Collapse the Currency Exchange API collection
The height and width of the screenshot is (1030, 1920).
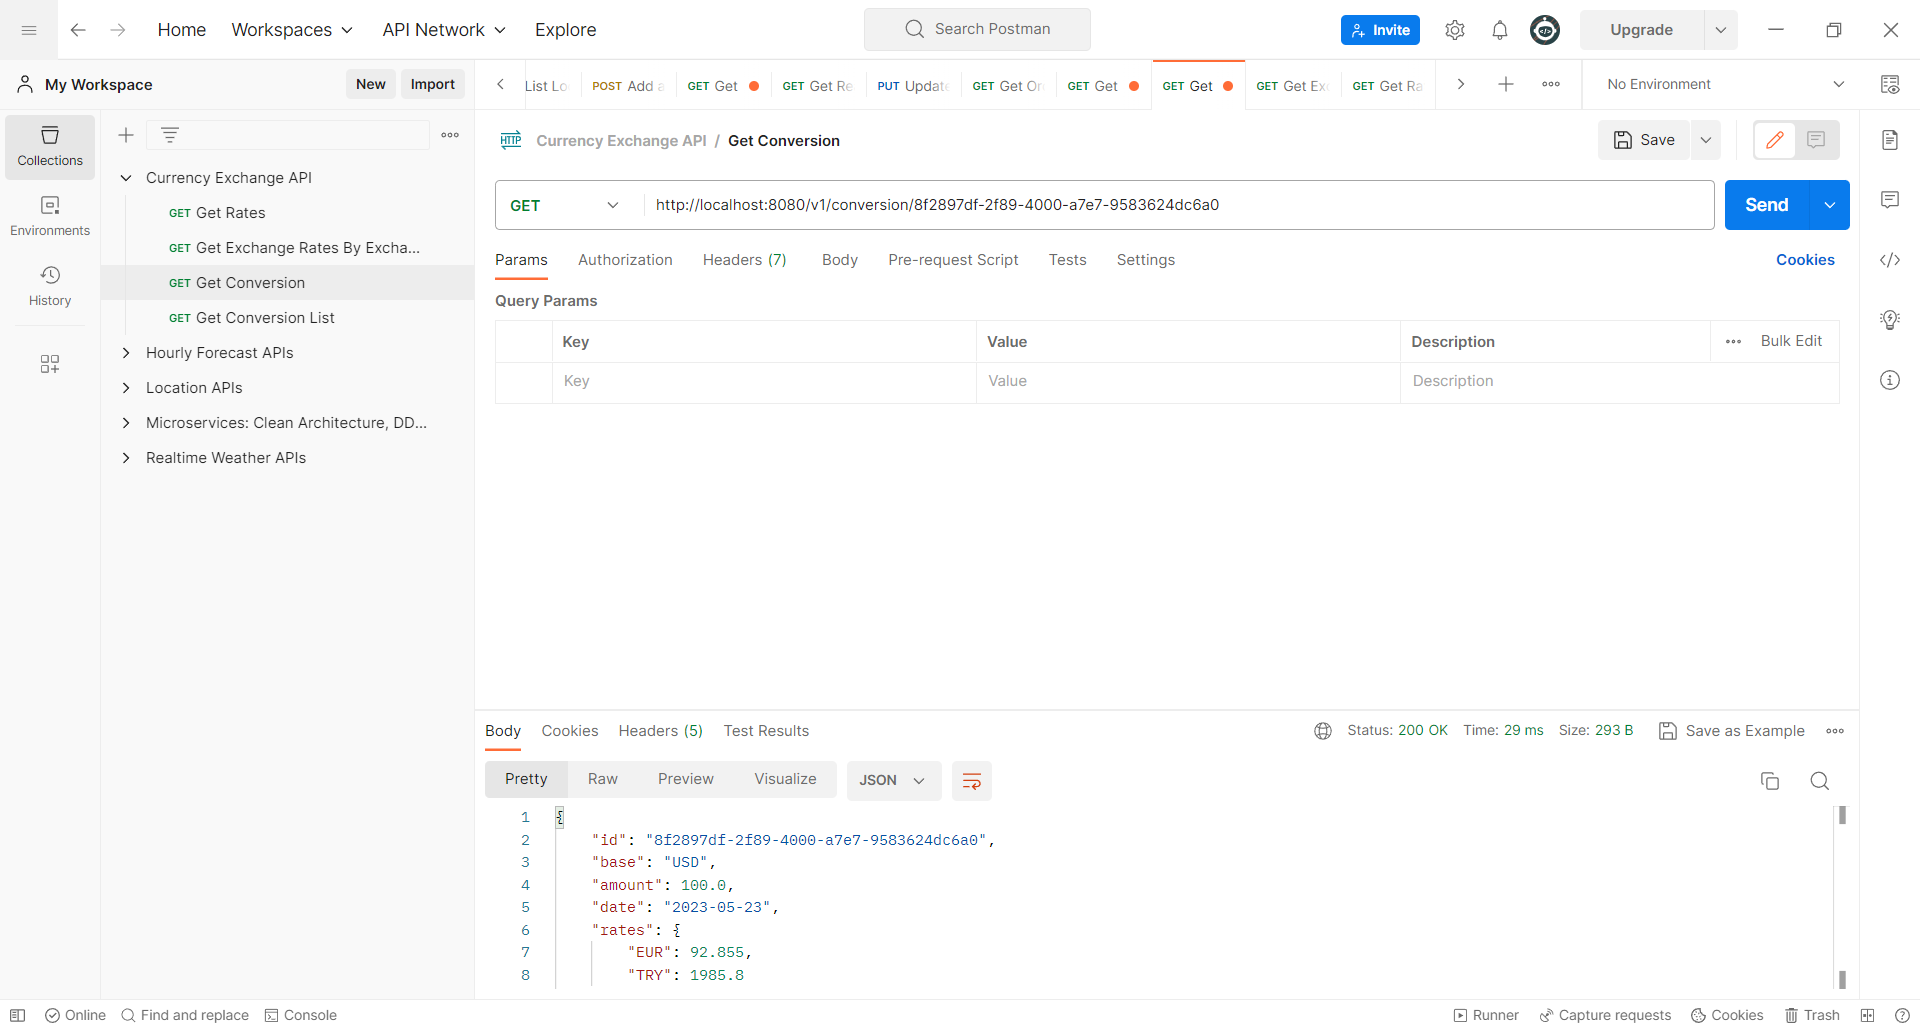click(126, 178)
